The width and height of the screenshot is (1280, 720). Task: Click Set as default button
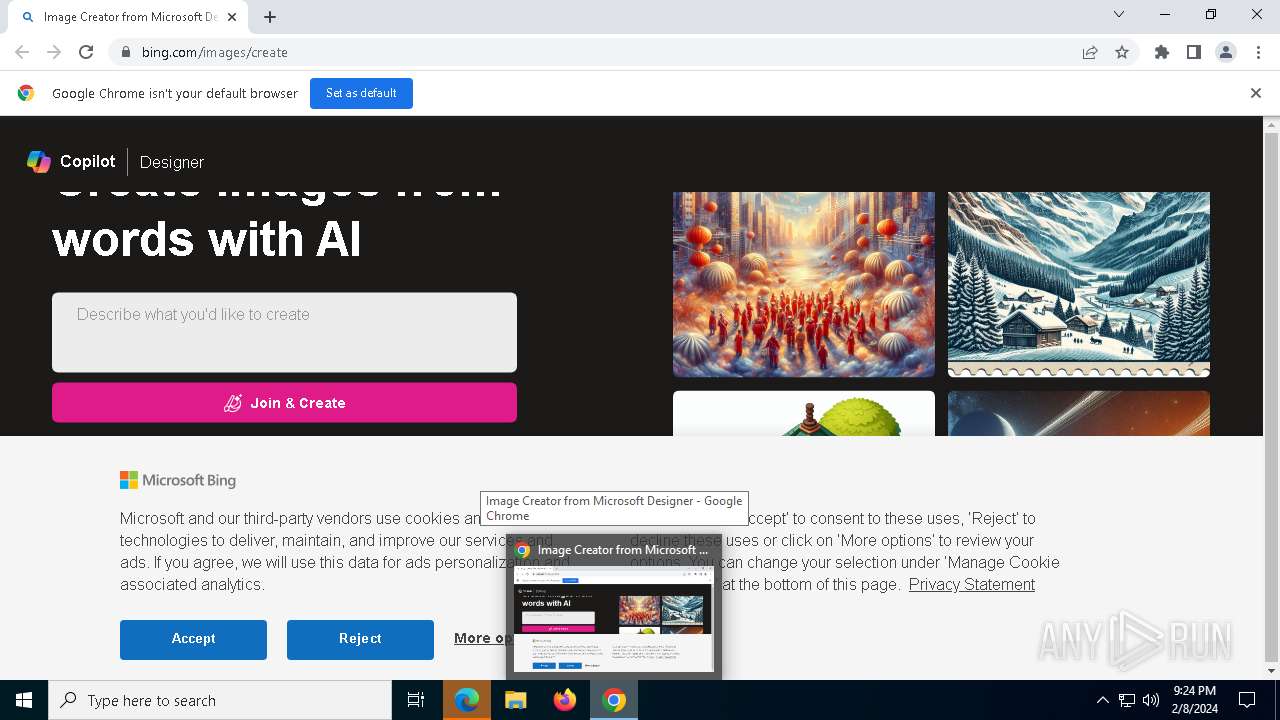coord(361,93)
